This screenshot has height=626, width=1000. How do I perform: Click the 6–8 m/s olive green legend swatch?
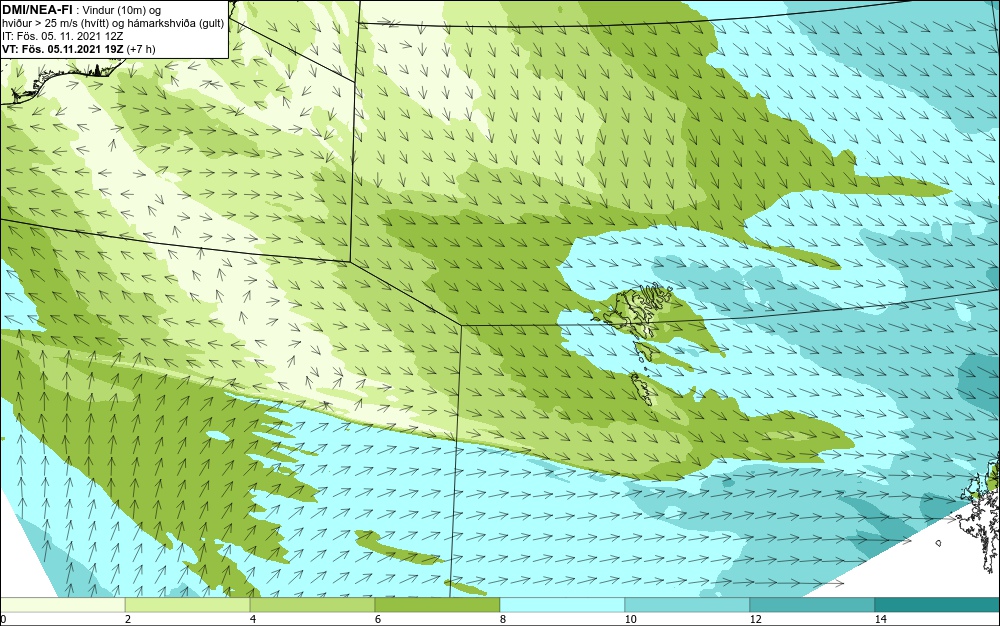coord(438,604)
